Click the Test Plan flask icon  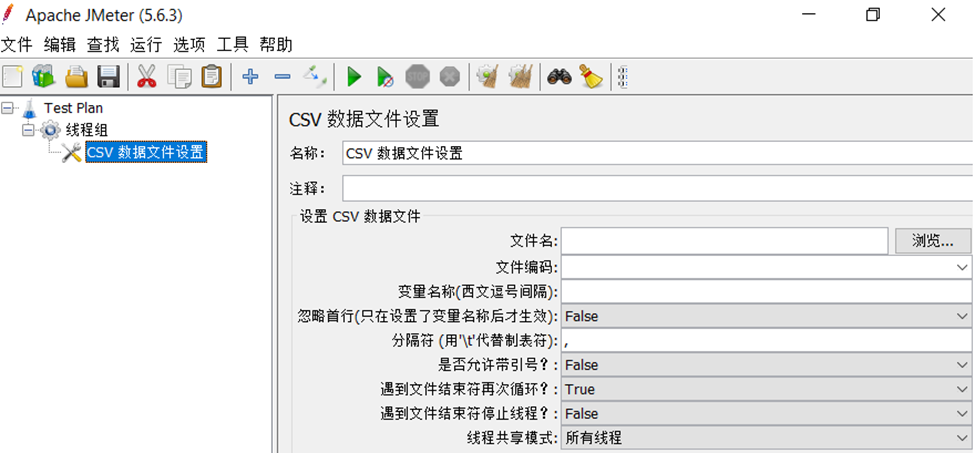point(30,109)
